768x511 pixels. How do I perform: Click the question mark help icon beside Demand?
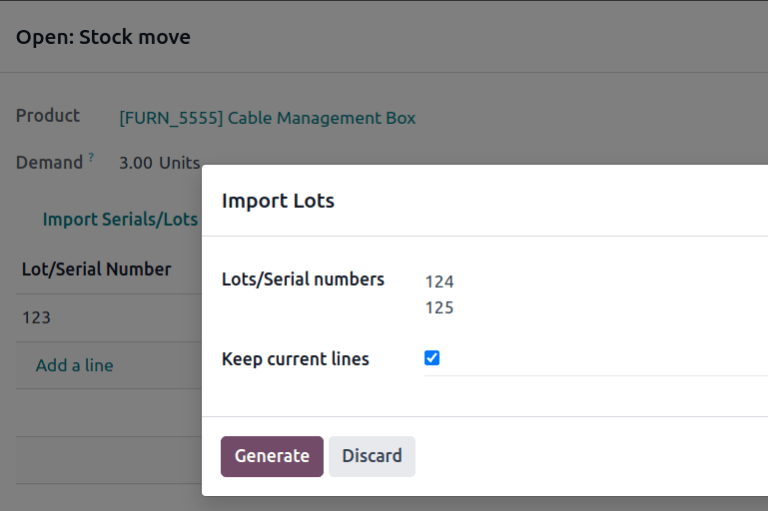[91, 157]
